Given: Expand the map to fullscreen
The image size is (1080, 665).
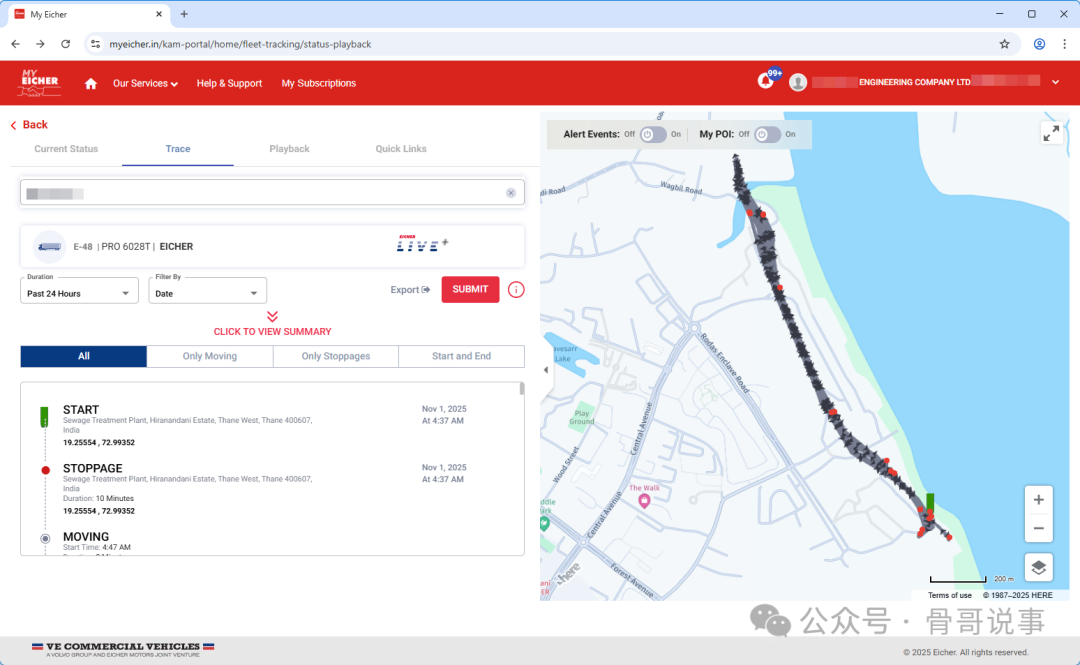Looking at the screenshot, I should click(1051, 133).
